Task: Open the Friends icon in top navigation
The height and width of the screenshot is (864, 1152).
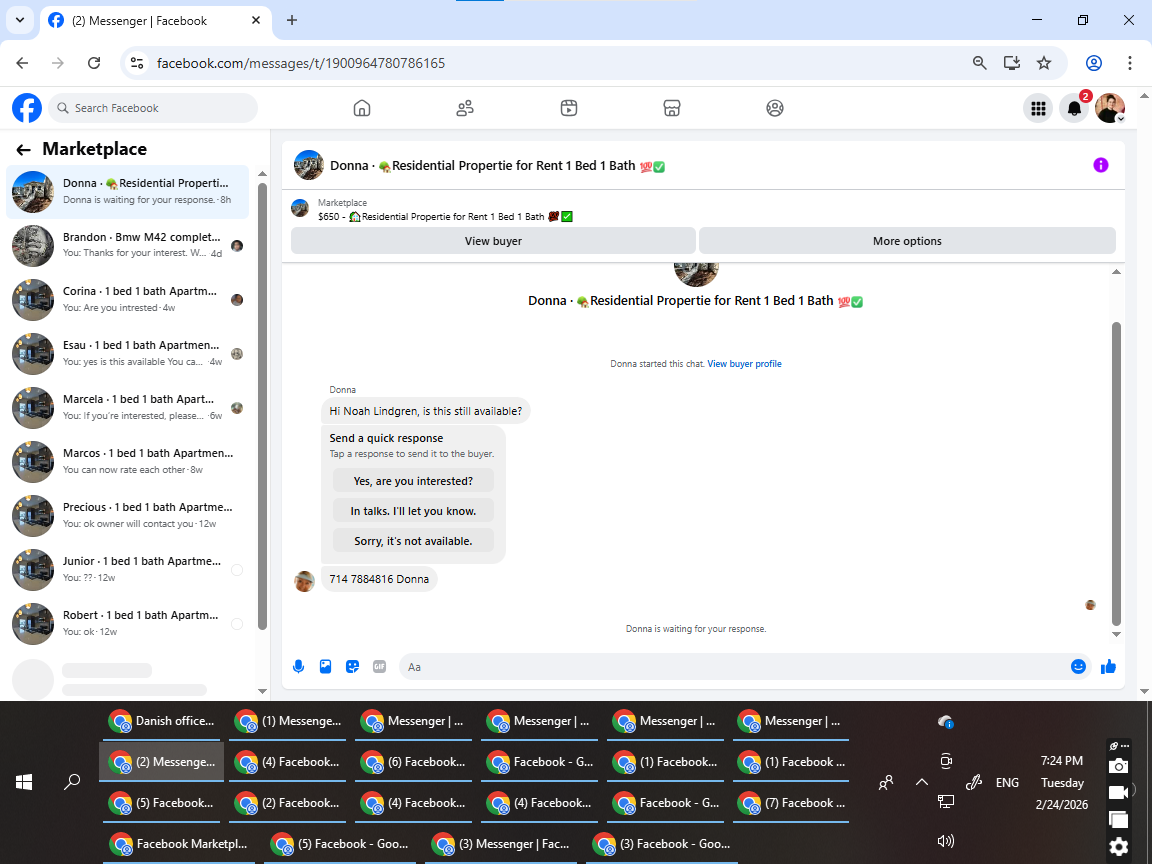Action: tap(465, 108)
